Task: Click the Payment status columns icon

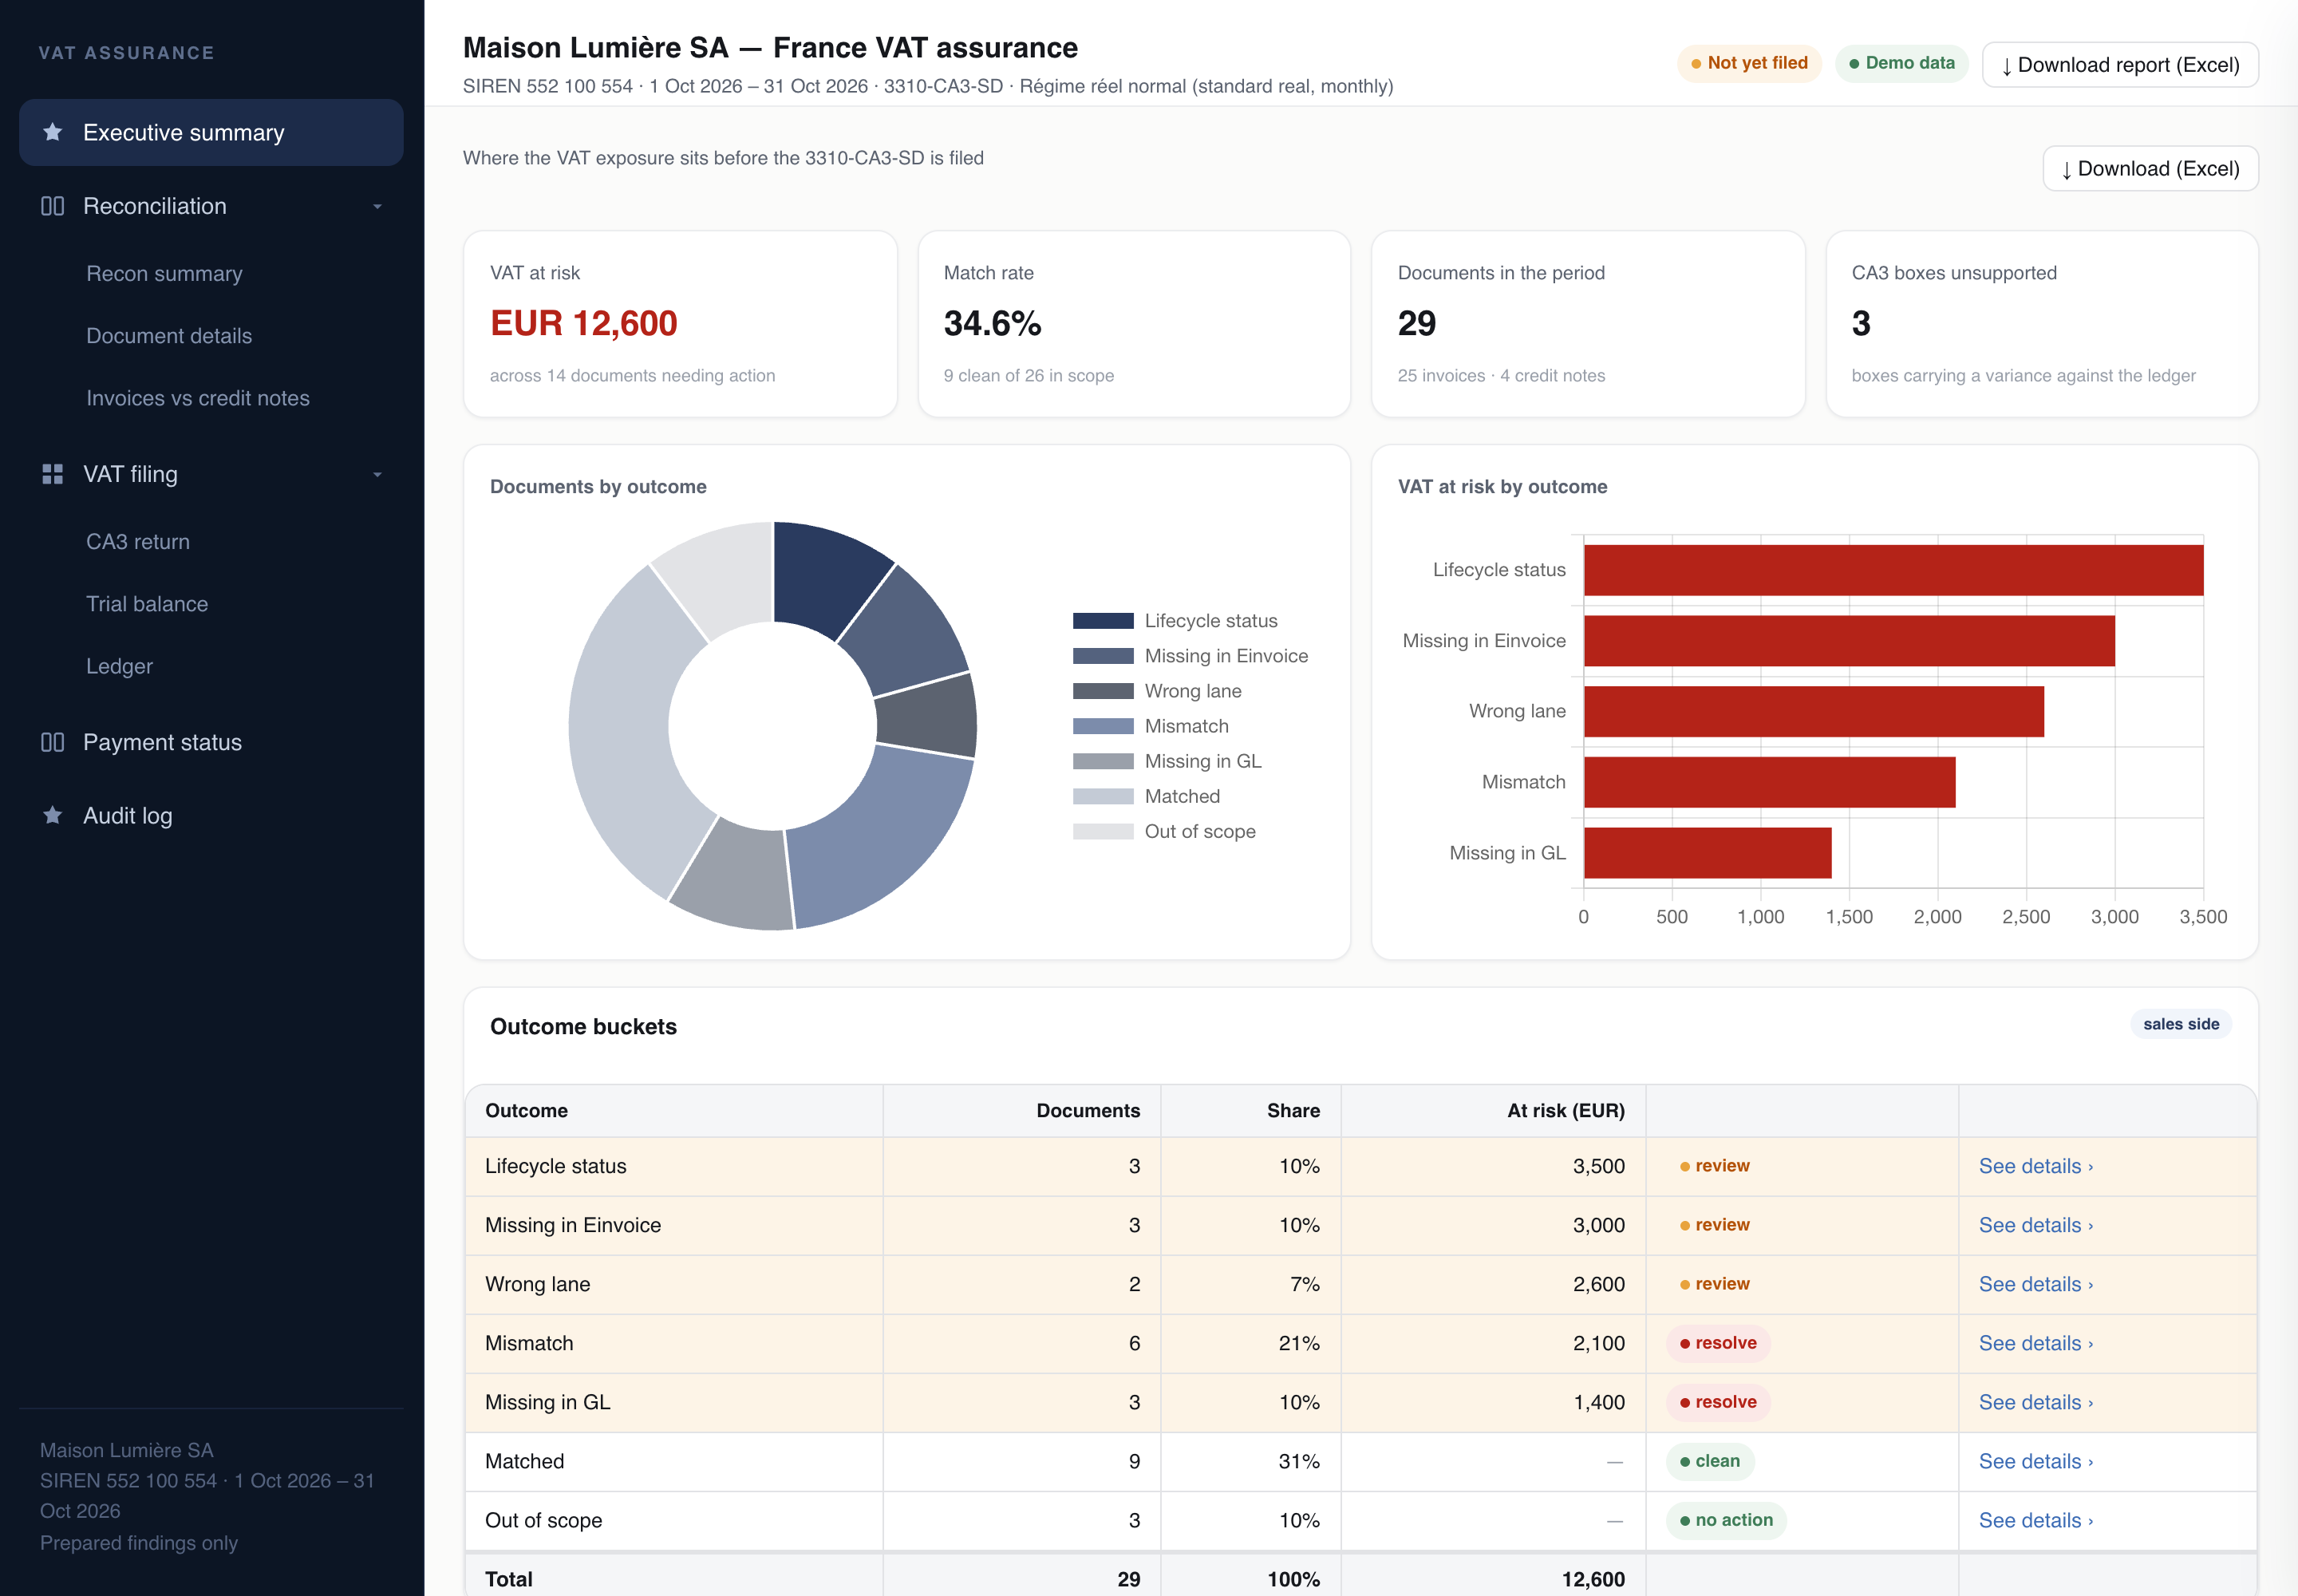Action: pyautogui.click(x=53, y=742)
